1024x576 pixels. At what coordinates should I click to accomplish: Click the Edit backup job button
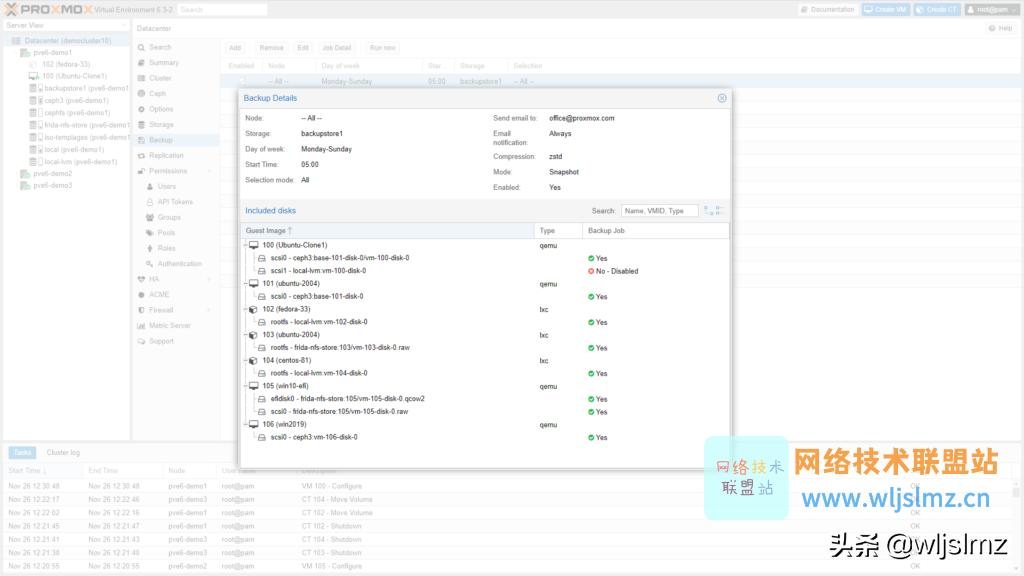pyautogui.click(x=303, y=48)
